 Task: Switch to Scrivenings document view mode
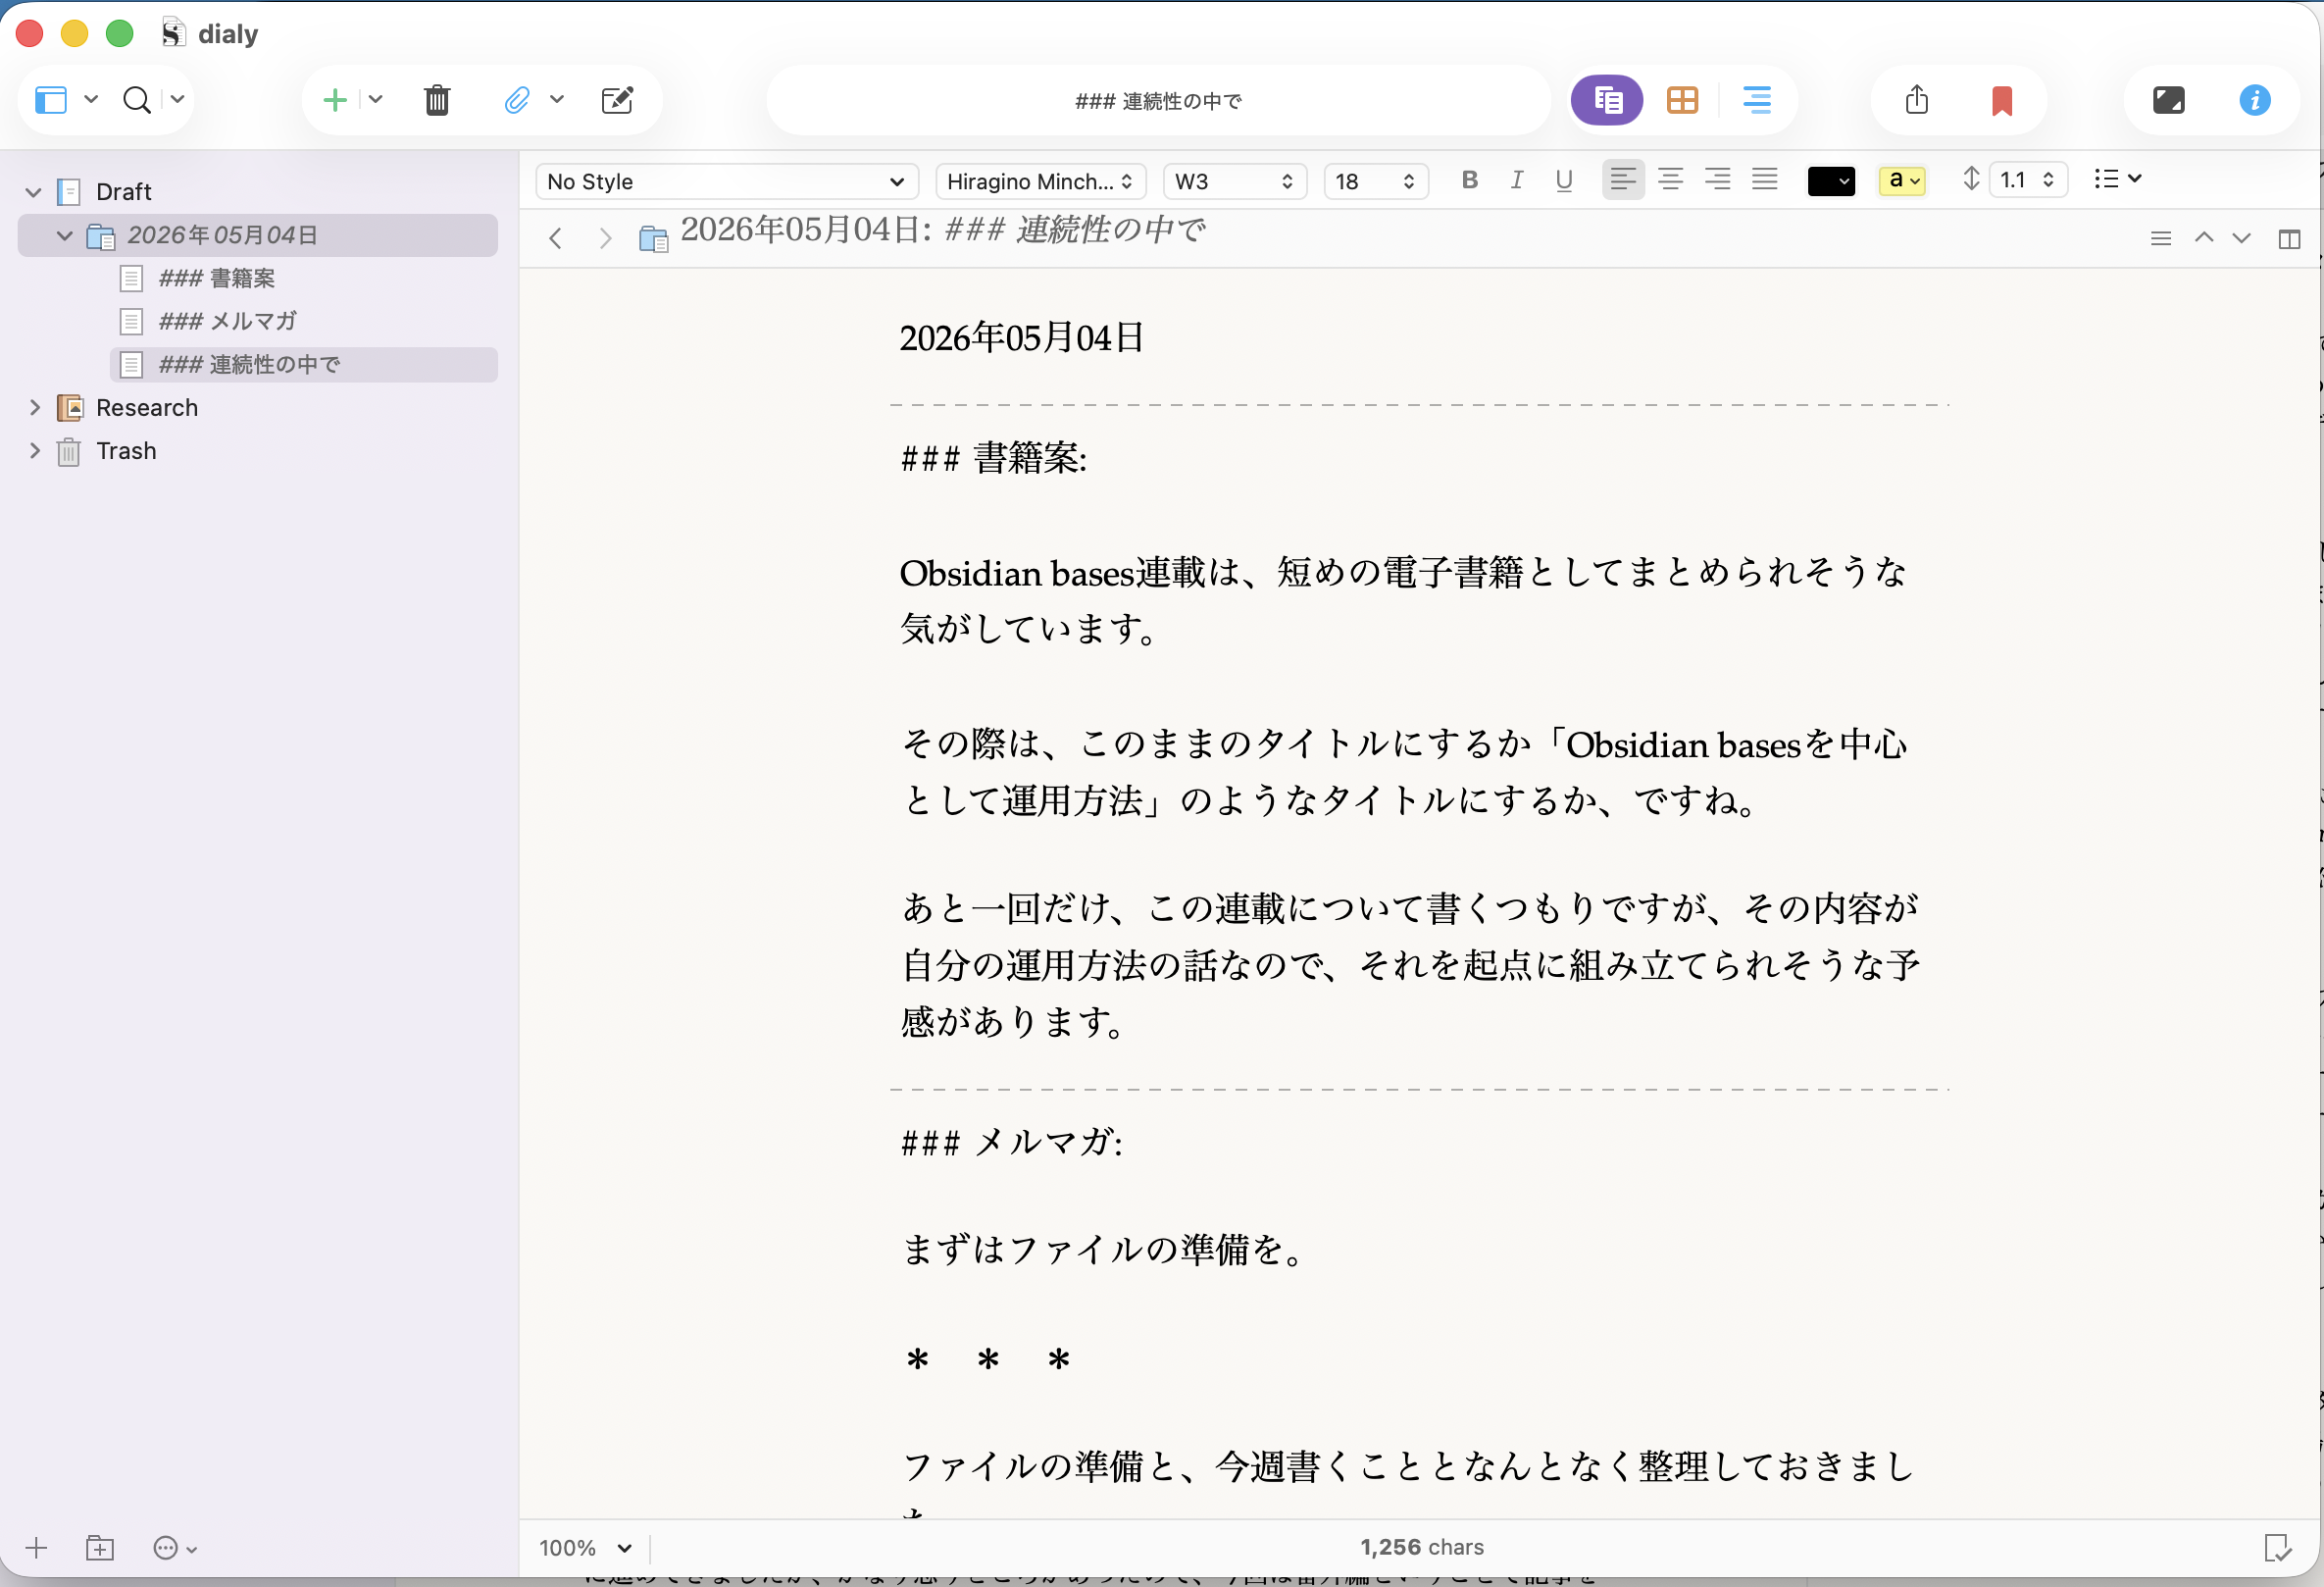tap(1607, 100)
